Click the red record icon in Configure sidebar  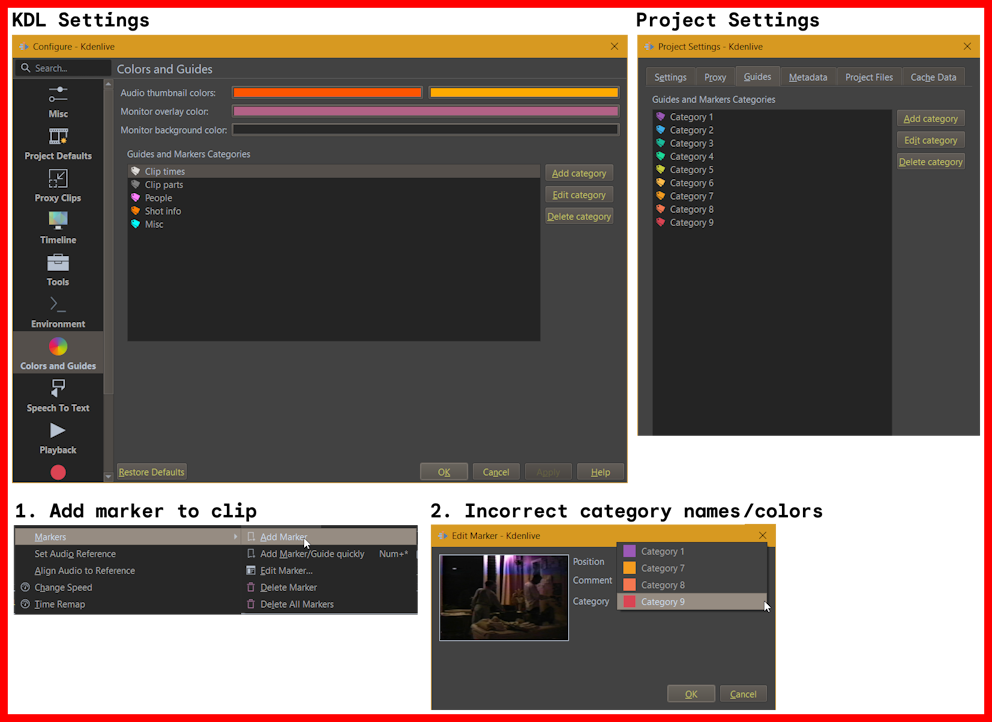58,472
